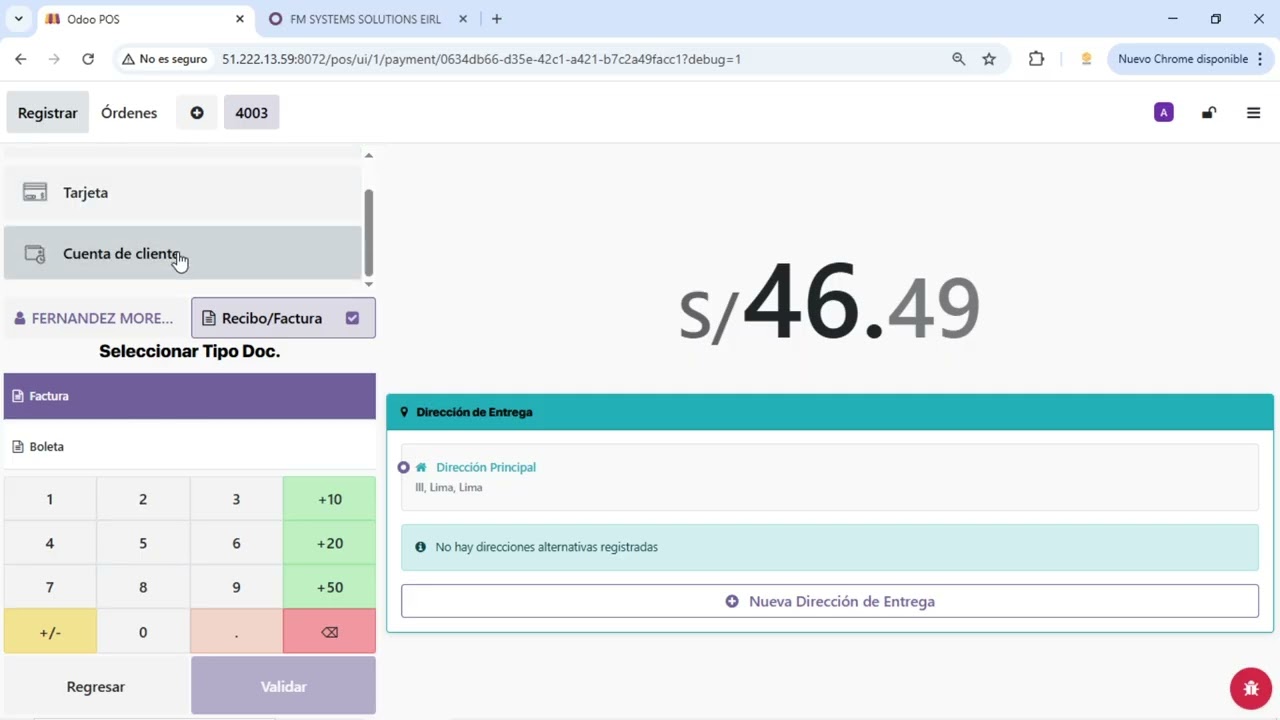Click the Dirección de Entrega header
Image resolution: width=1280 pixels, height=720 pixels.
[x=830, y=412]
